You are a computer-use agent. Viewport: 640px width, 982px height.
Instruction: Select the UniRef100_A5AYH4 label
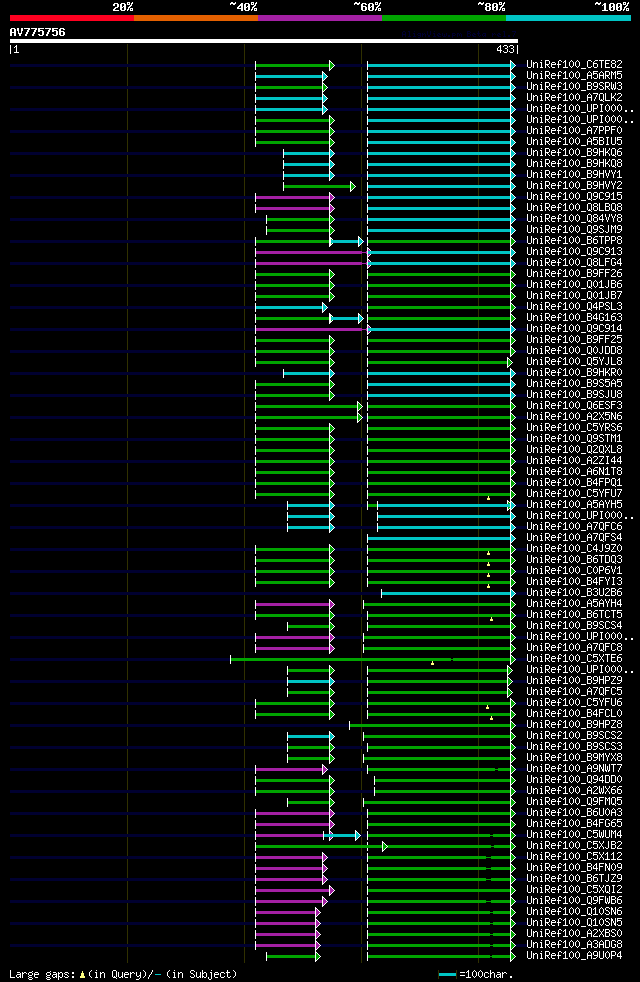click(574, 604)
